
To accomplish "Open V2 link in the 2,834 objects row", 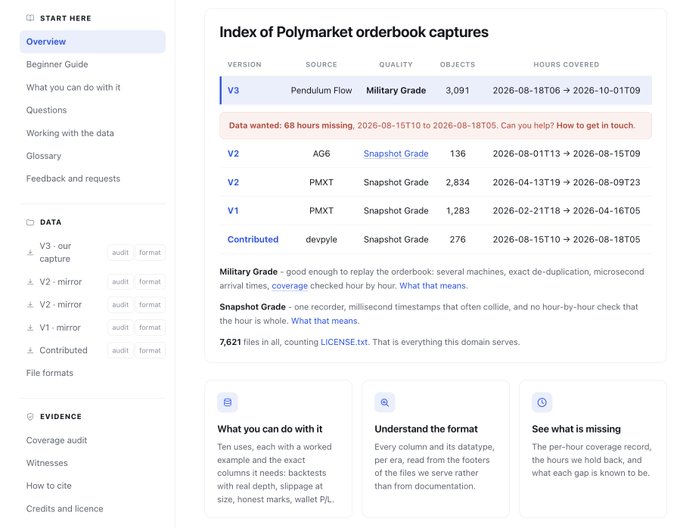I will click(x=233, y=182).
